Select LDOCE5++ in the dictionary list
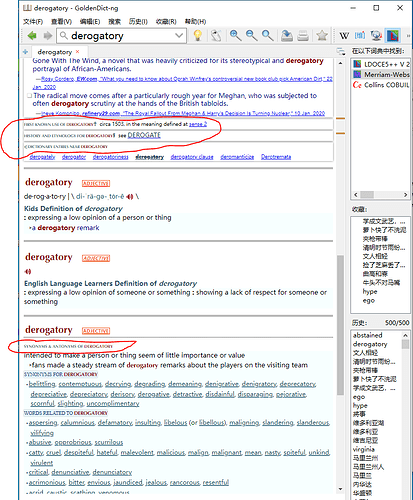Image resolution: width=413 pixels, height=500 pixels. (x=381, y=64)
